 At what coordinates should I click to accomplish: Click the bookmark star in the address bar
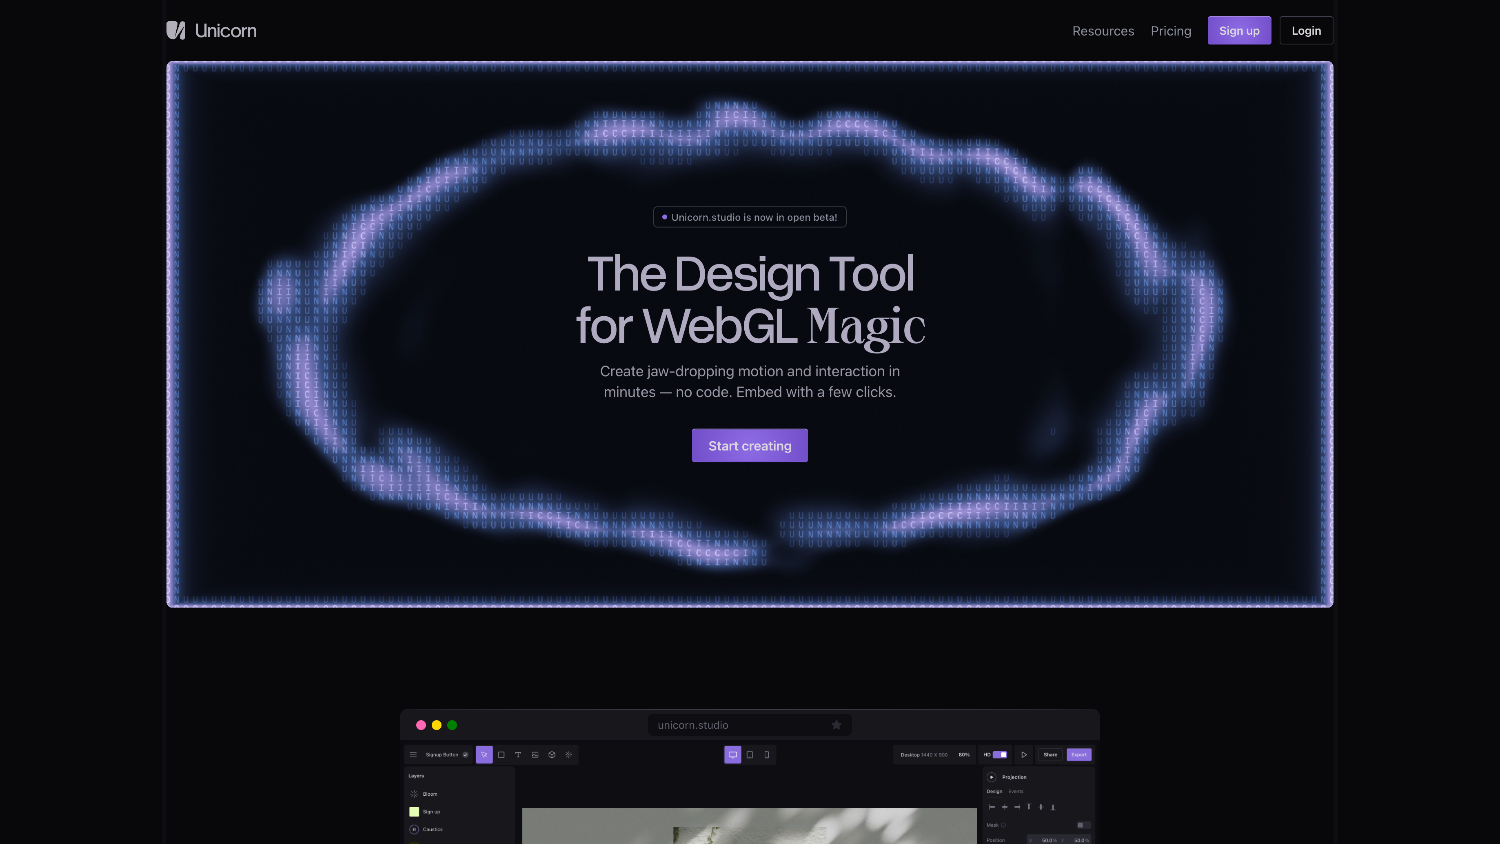[837, 725]
